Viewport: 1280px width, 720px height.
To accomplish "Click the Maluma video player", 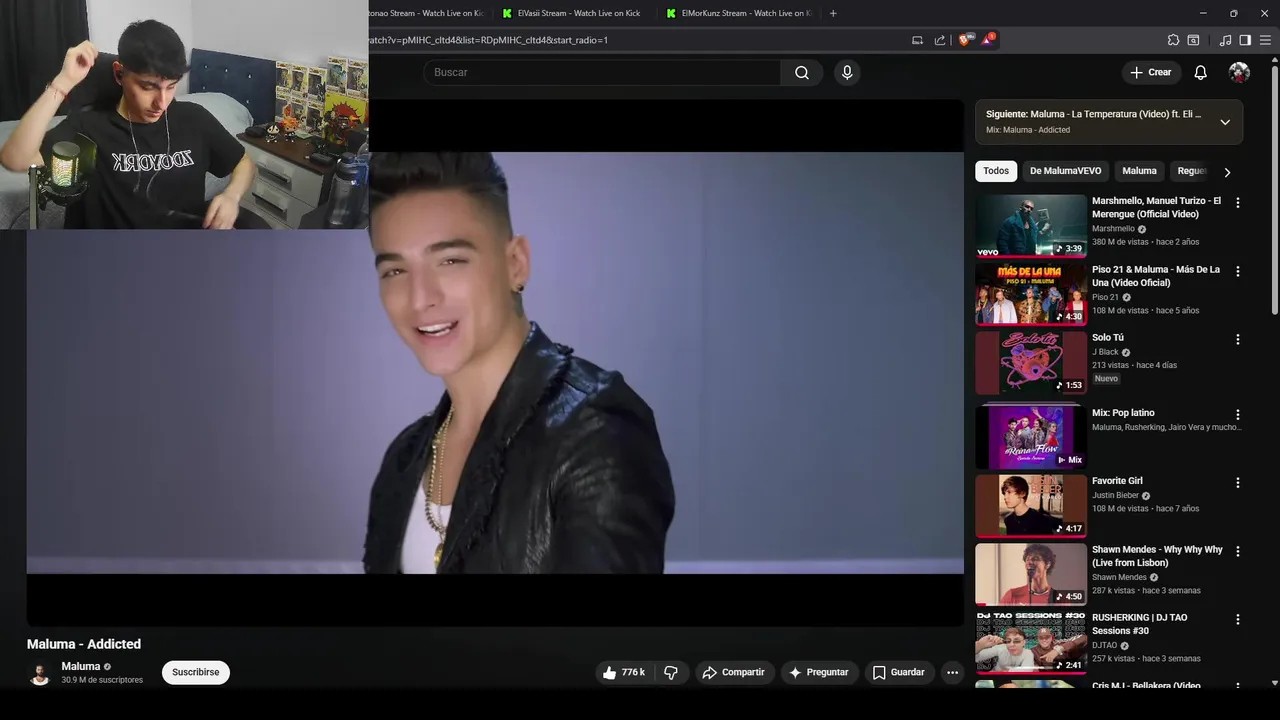I will (x=495, y=363).
